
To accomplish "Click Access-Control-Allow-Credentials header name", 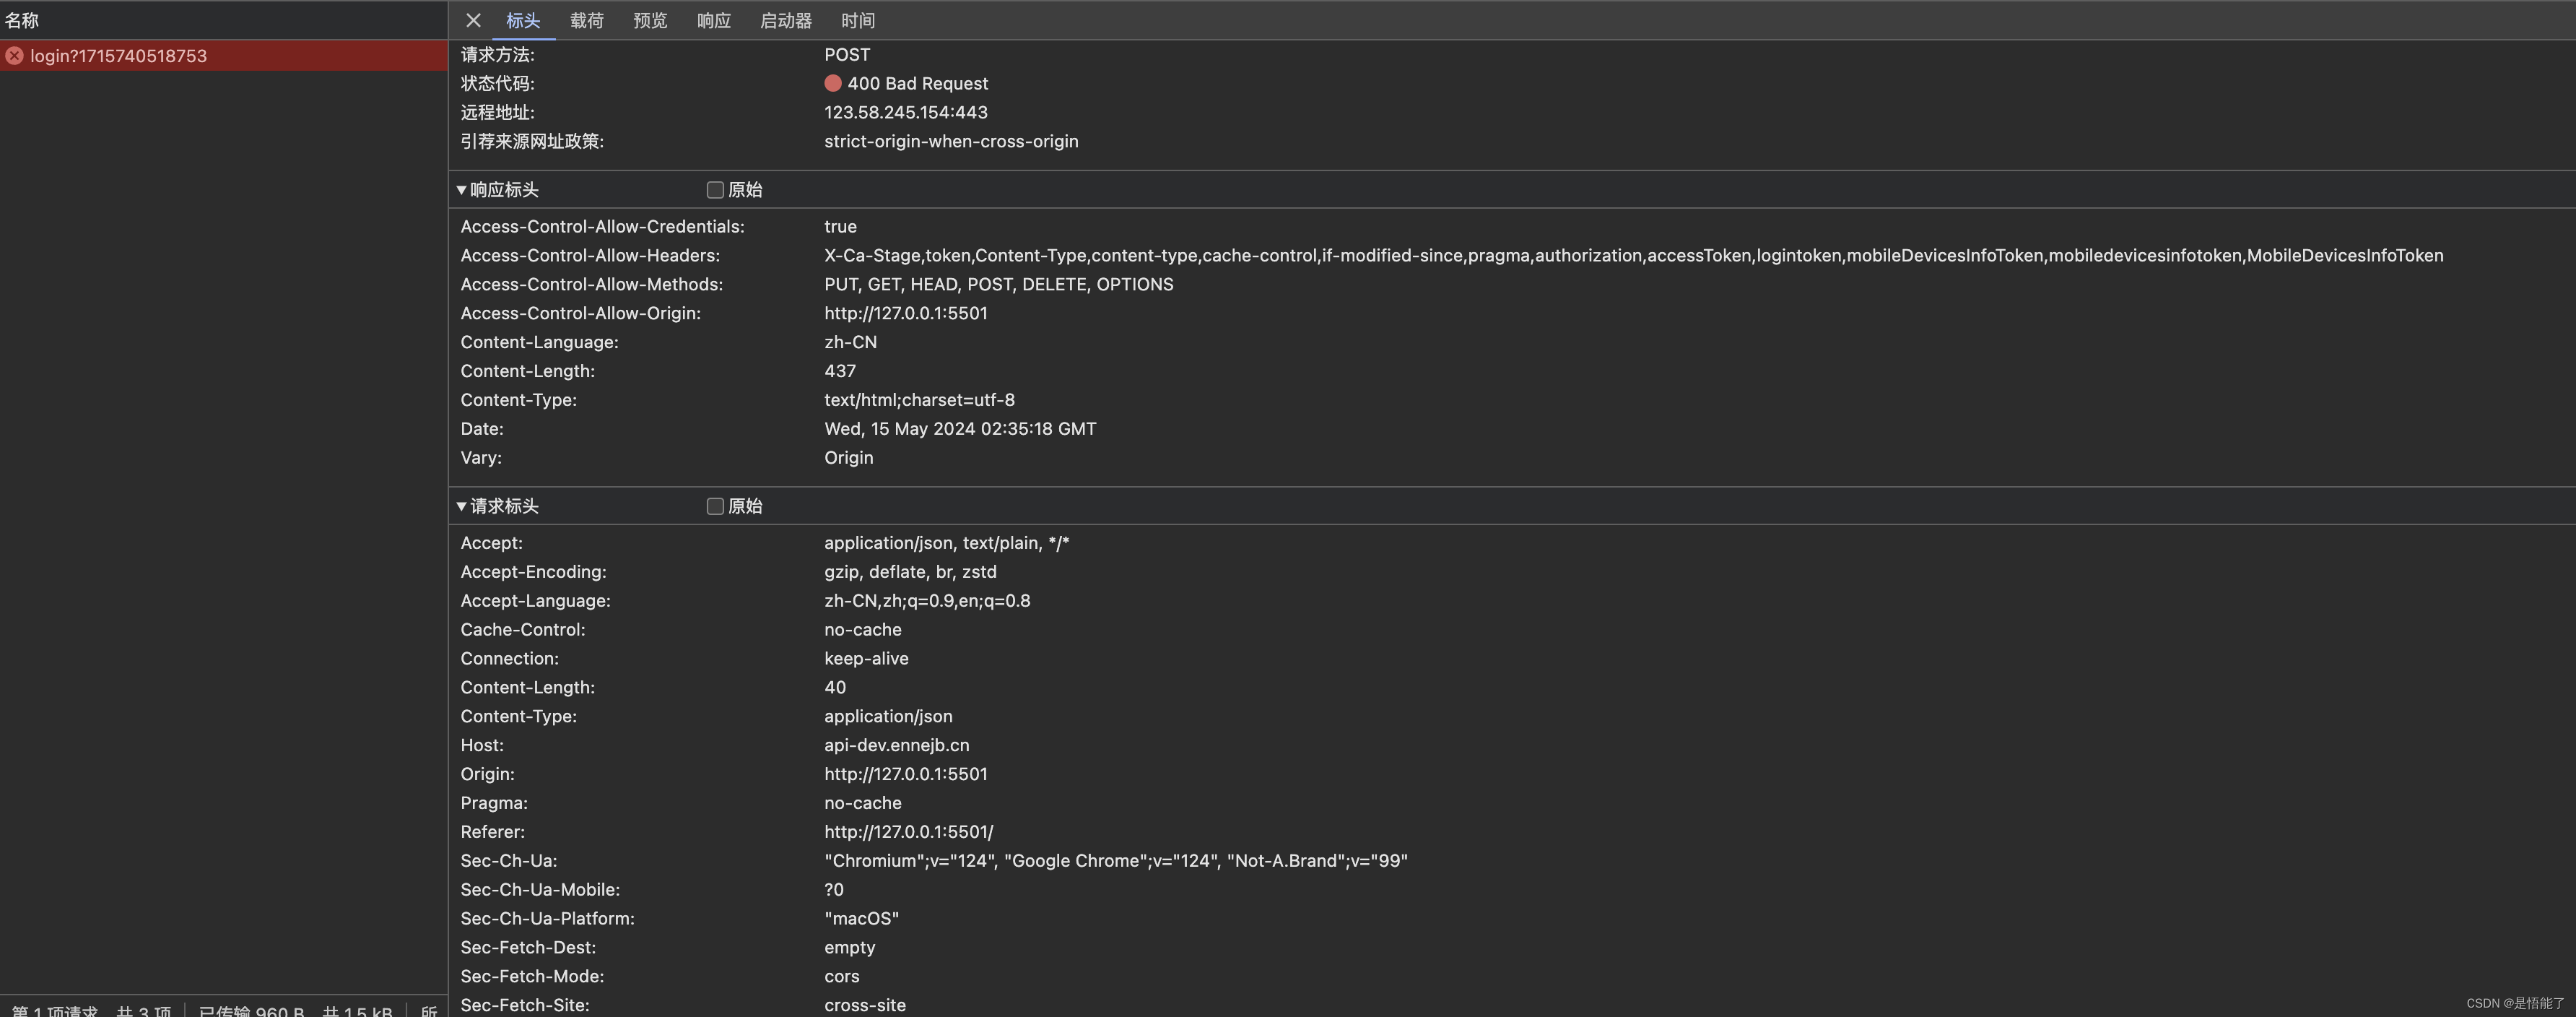I will point(602,227).
